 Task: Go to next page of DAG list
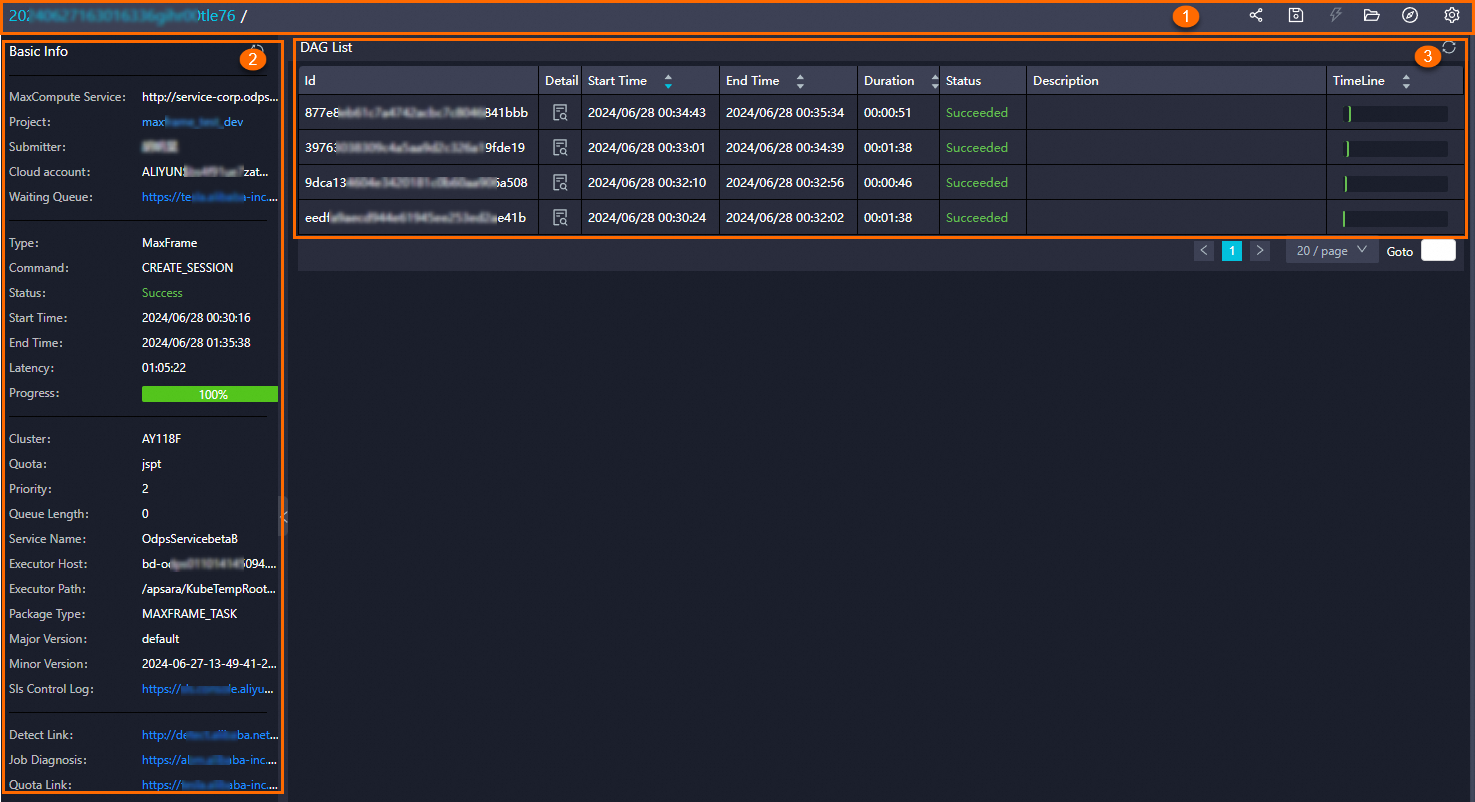pyautogui.click(x=1260, y=251)
